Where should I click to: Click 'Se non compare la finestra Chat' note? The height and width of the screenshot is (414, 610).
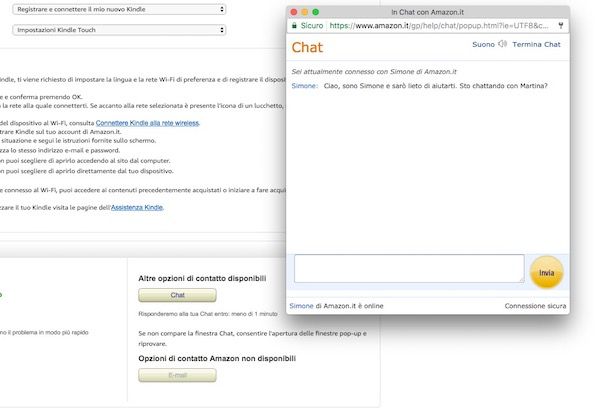tap(252, 338)
